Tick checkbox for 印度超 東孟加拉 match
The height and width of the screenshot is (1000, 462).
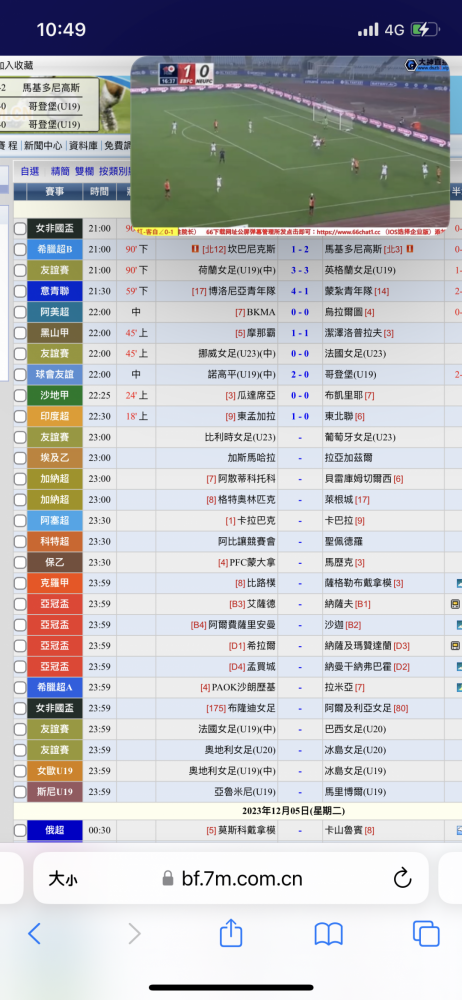click(20, 416)
